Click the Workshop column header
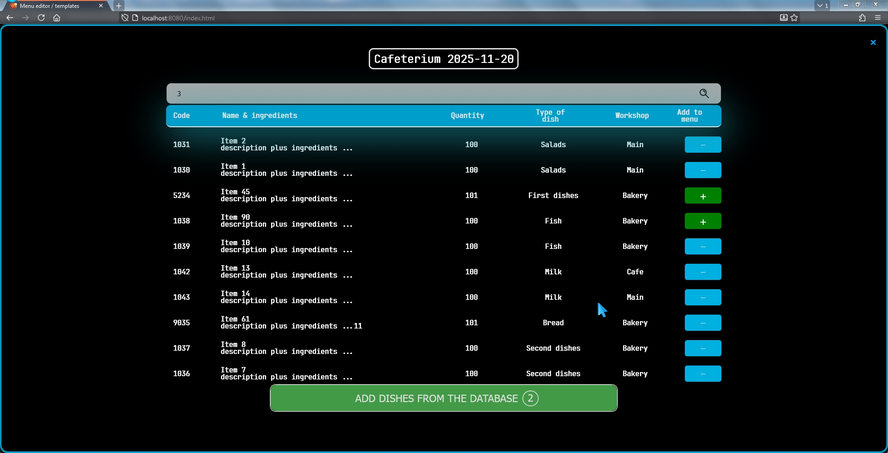The height and width of the screenshot is (453, 888). tap(632, 116)
